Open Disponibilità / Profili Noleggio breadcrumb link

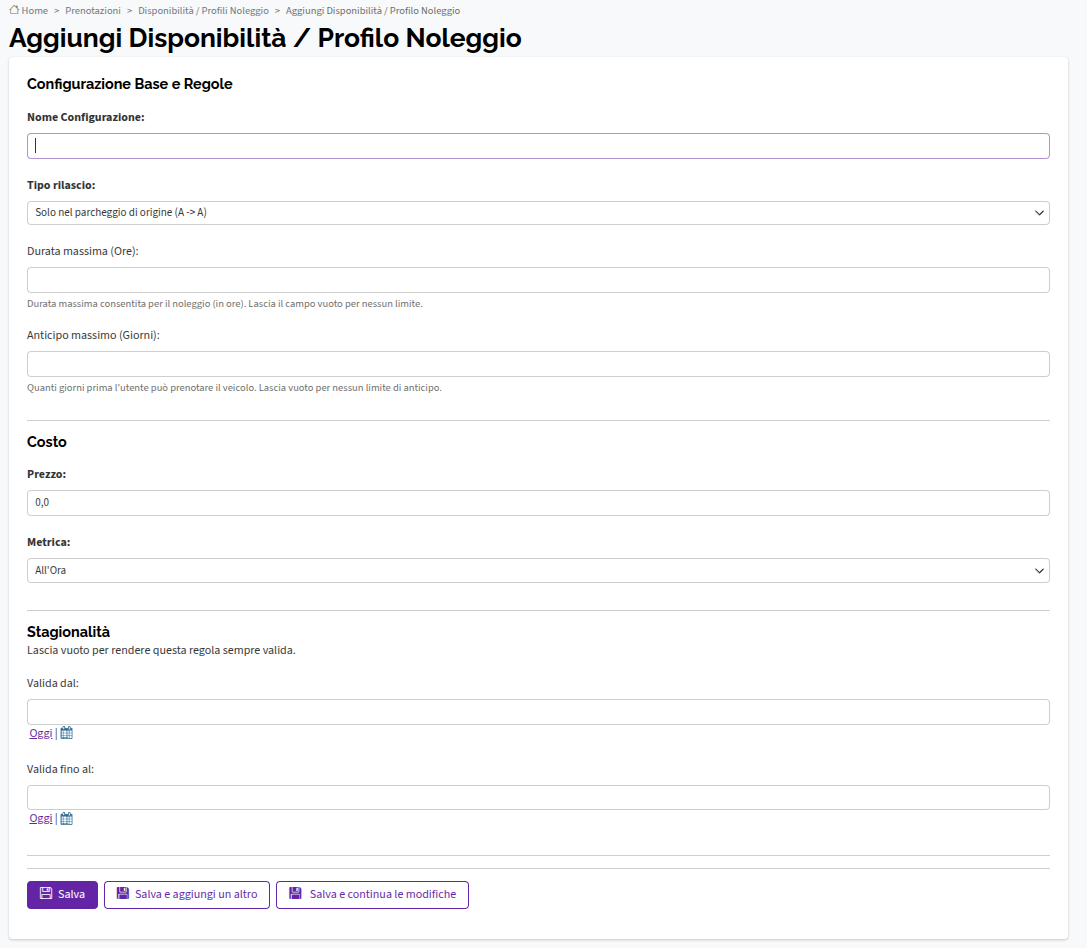click(203, 10)
